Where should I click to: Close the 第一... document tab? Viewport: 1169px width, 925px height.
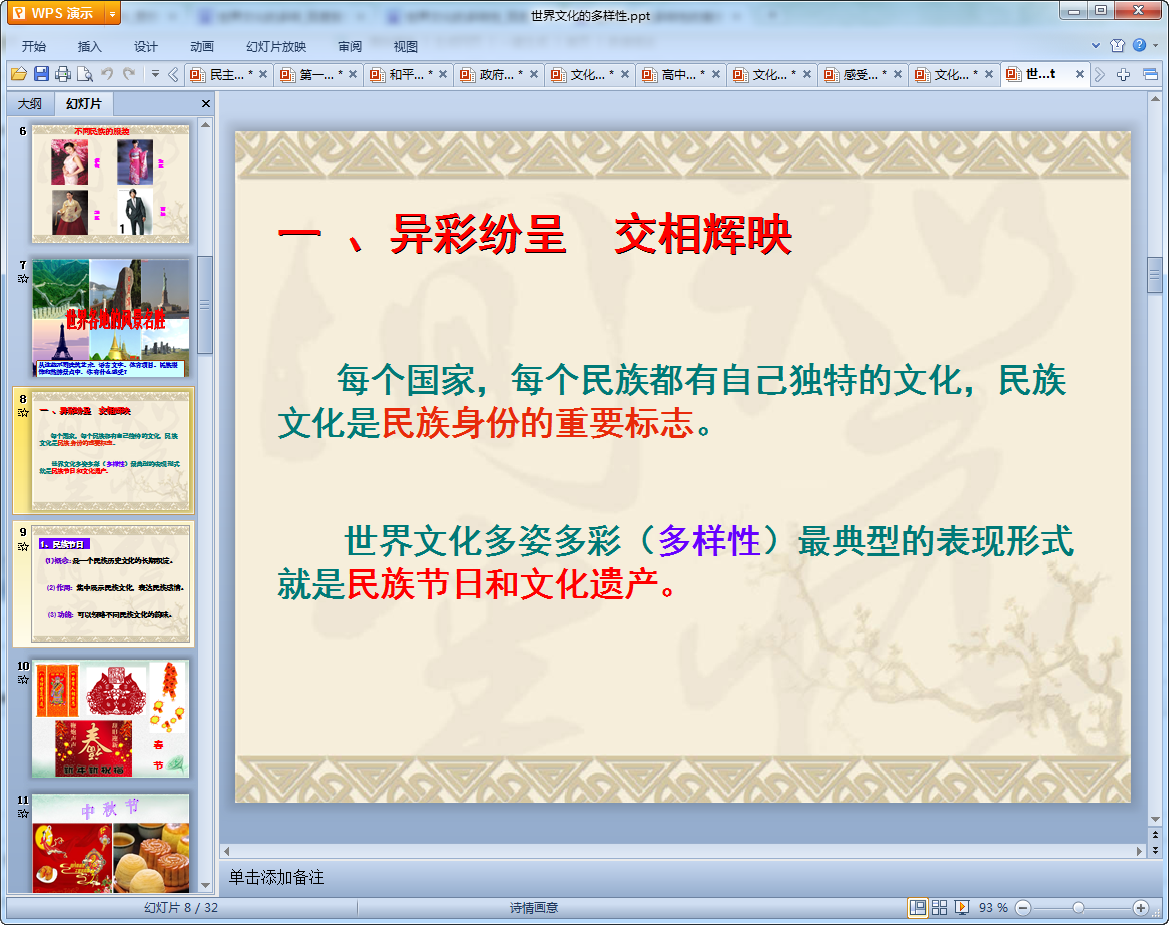pyautogui.click(x=353, y=75)
